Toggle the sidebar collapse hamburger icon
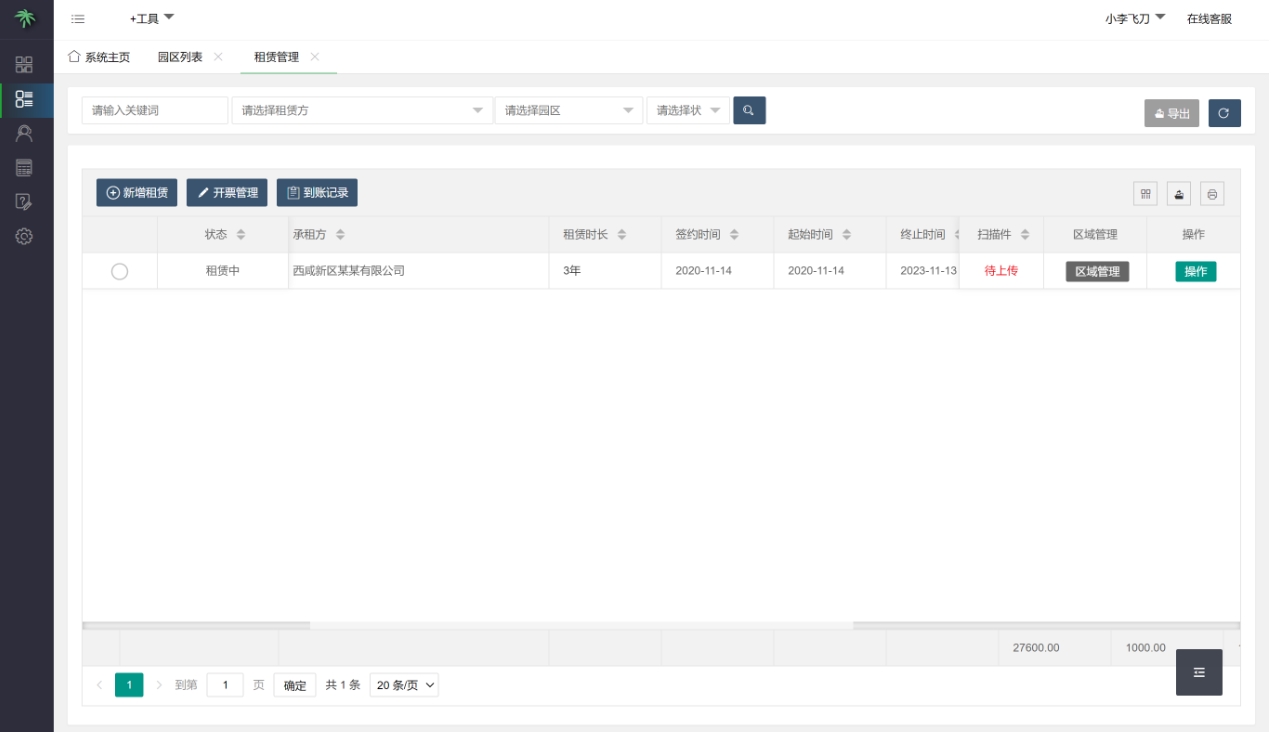This screenshot has width=1288, height=732. point(78,19)
